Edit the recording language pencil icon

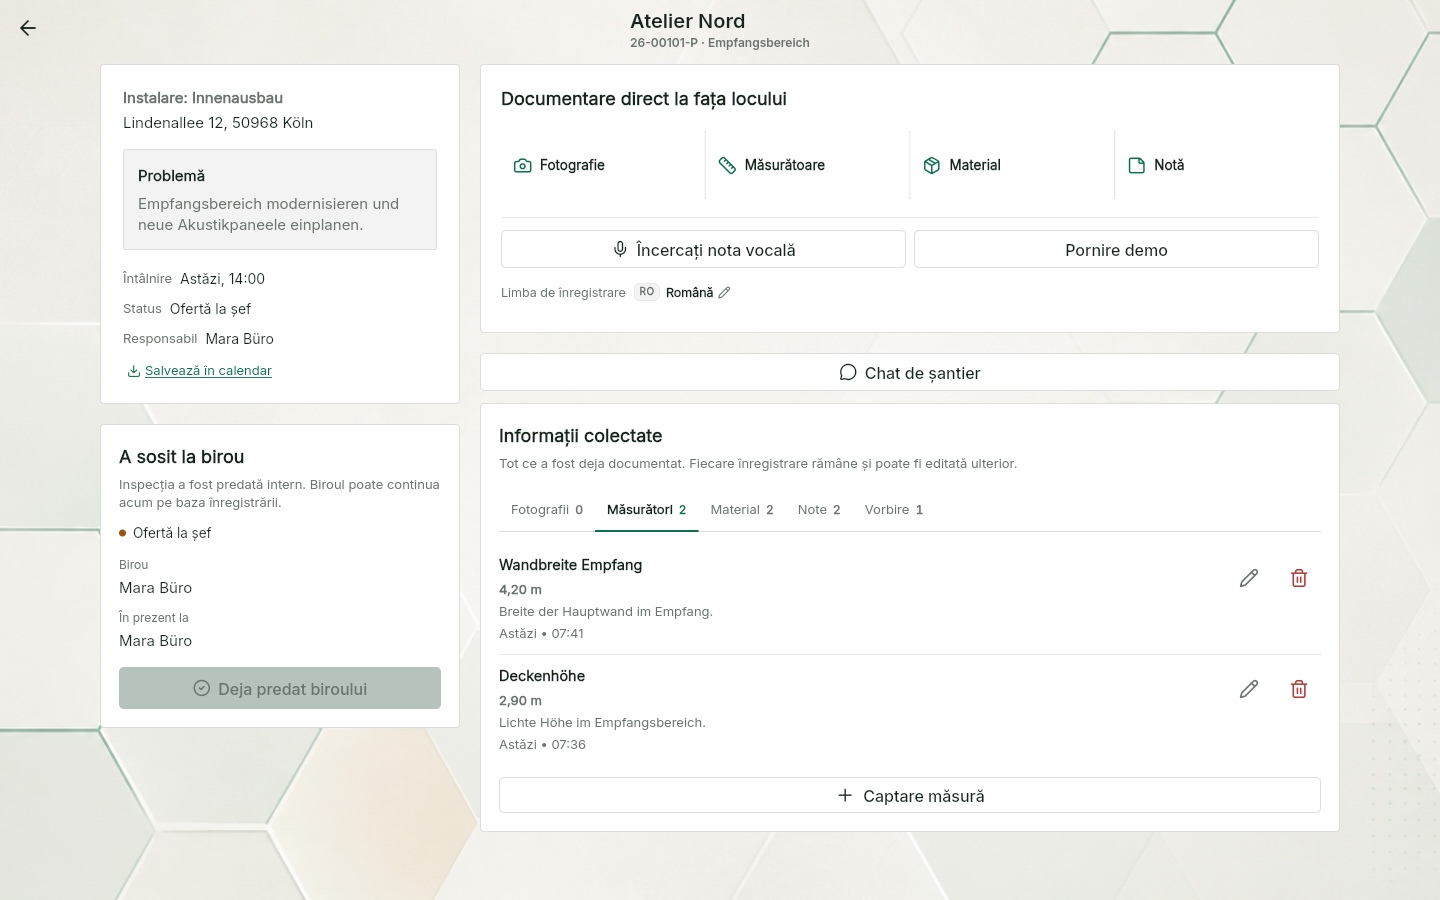click(x=725, y=293)
